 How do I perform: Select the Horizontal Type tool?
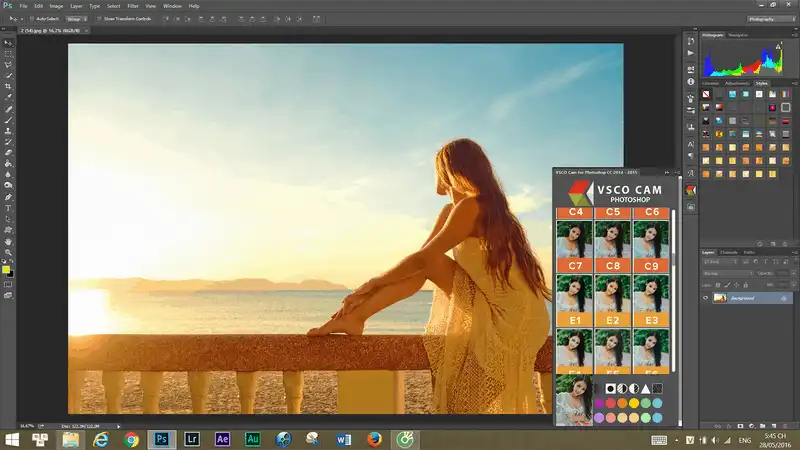pyautogui.click(x=9, y=207)
